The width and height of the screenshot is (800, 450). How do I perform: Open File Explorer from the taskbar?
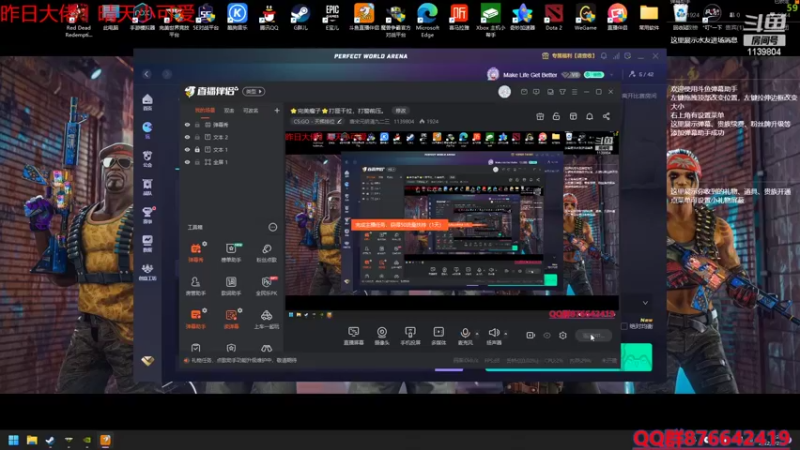click(x=32, y=440)
